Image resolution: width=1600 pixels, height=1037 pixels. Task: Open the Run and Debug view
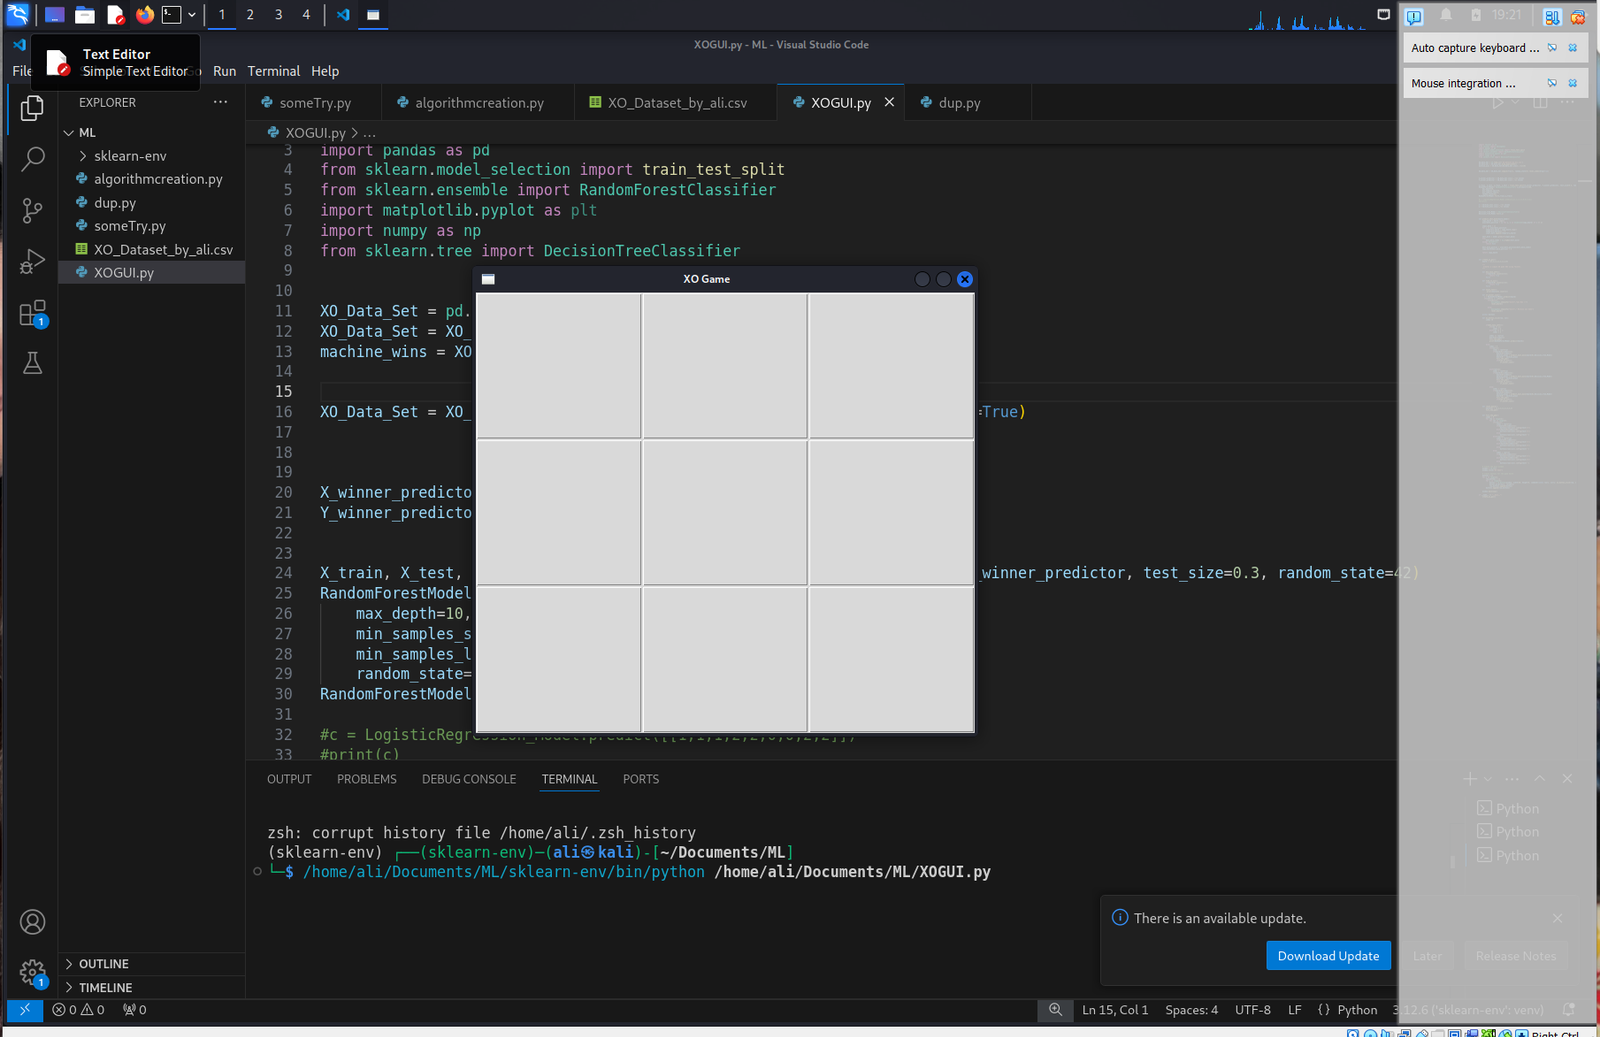point(33,262)
